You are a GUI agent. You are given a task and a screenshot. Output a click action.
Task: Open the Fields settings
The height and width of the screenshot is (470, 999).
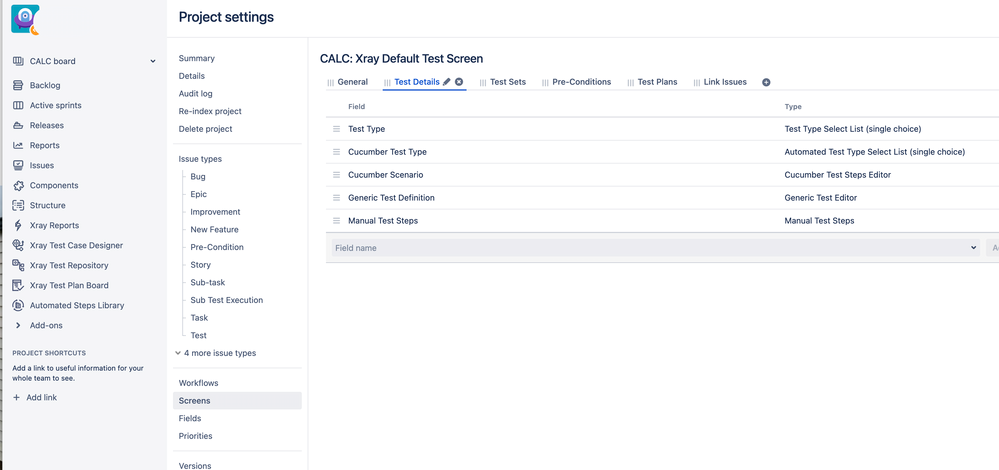pos(190,418)
